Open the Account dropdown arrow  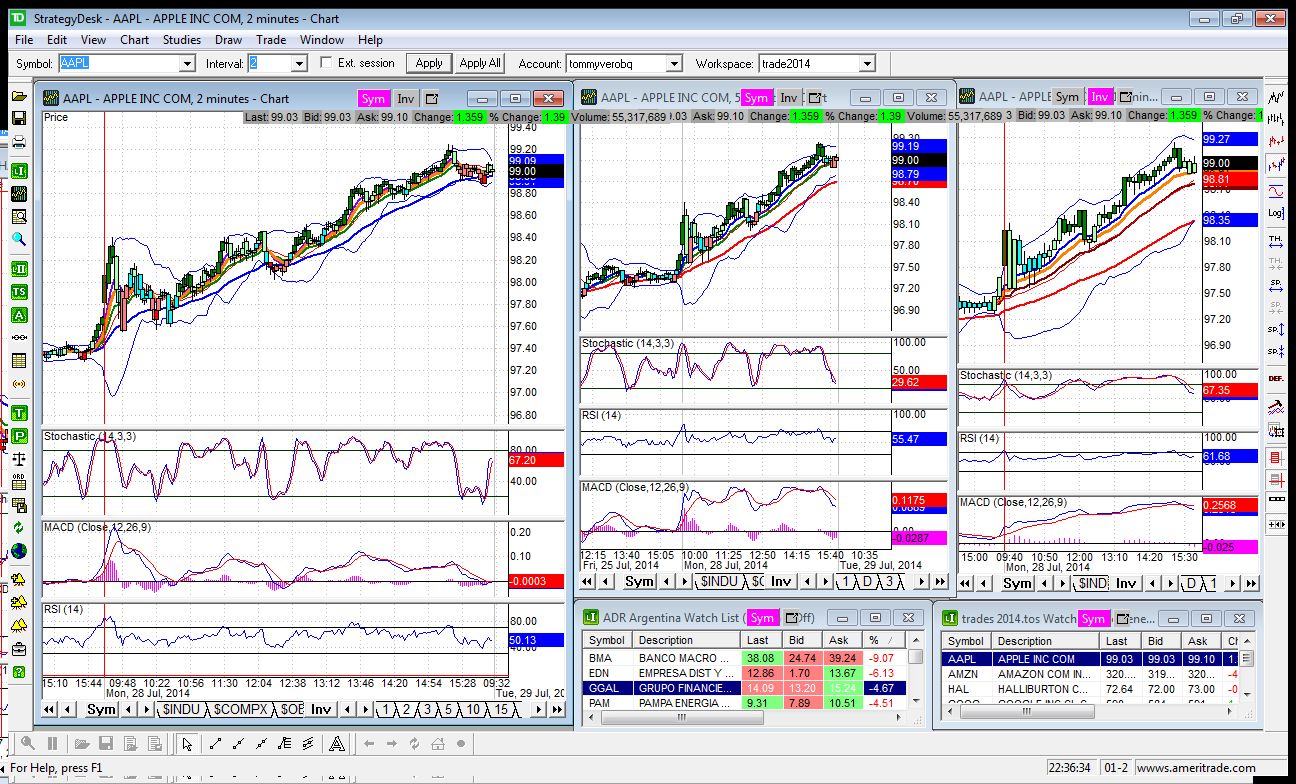click(x=674, y=63)
